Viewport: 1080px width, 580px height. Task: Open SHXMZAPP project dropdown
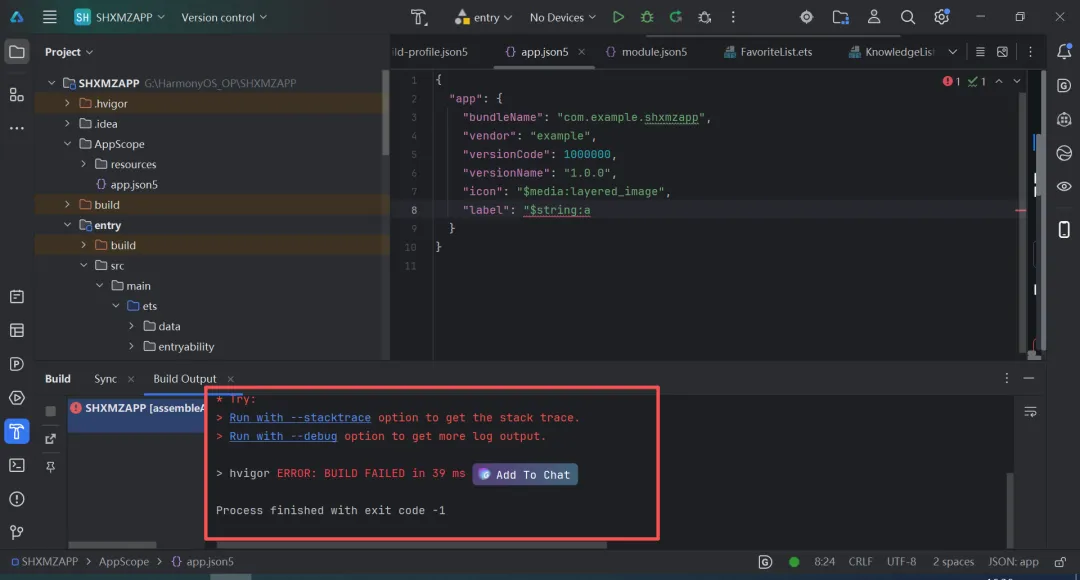120,17
